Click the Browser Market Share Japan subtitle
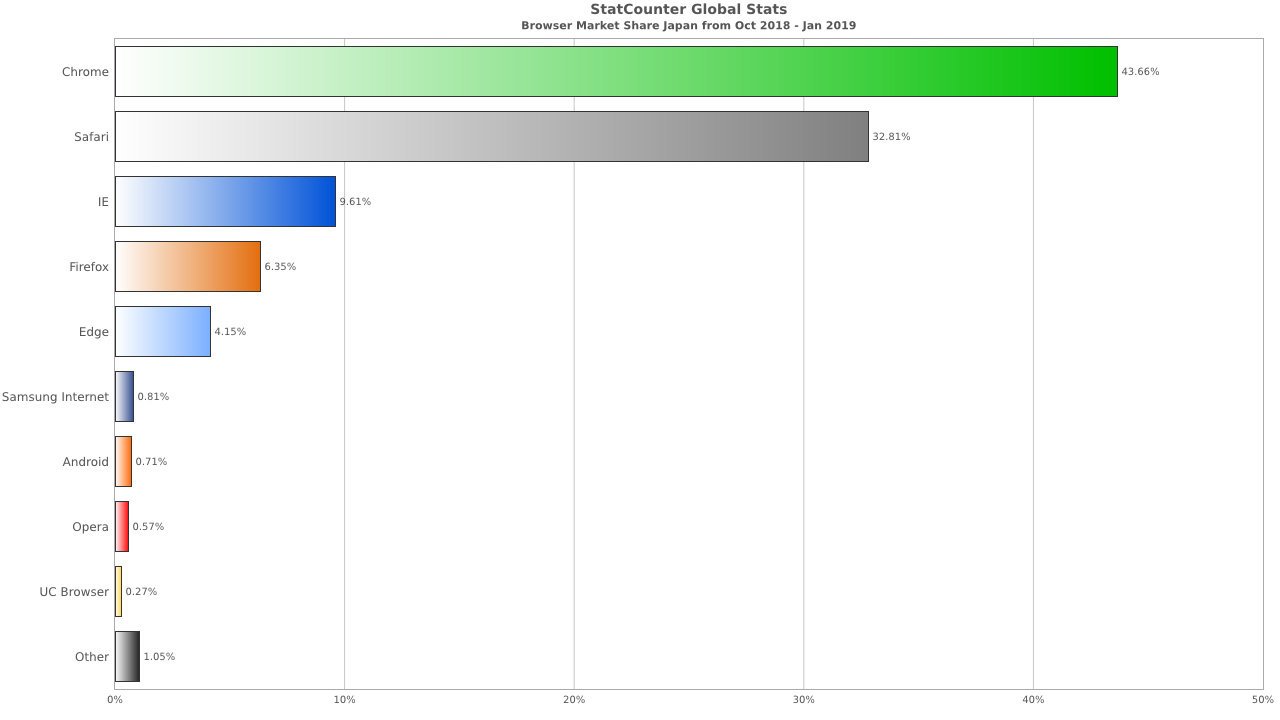 point(688,25)
